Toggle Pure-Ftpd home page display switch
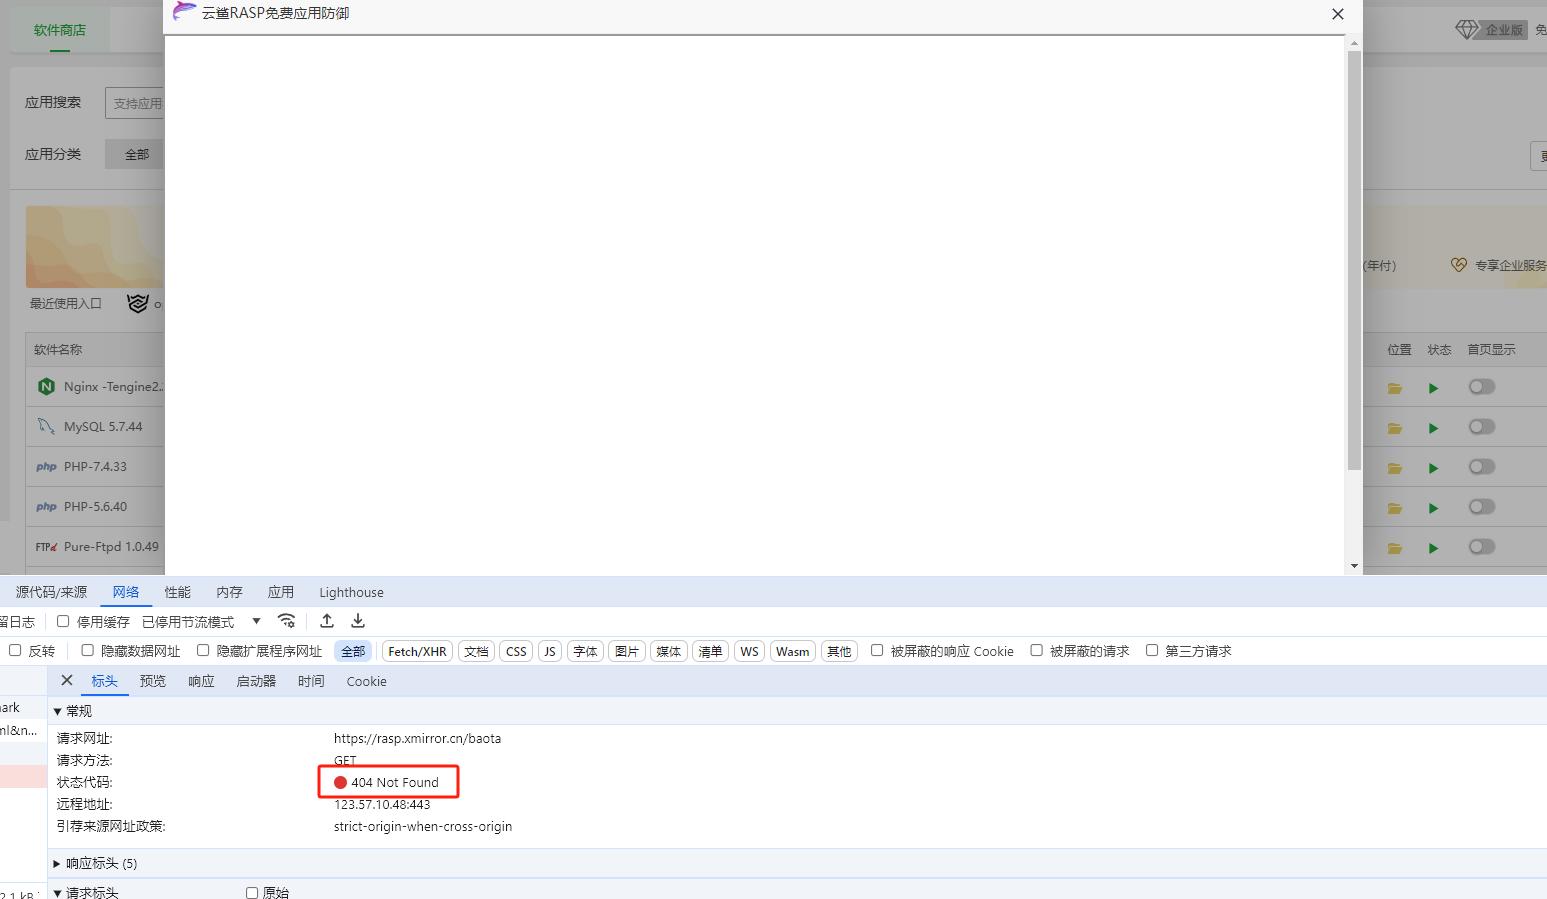 pos(1482,547)
